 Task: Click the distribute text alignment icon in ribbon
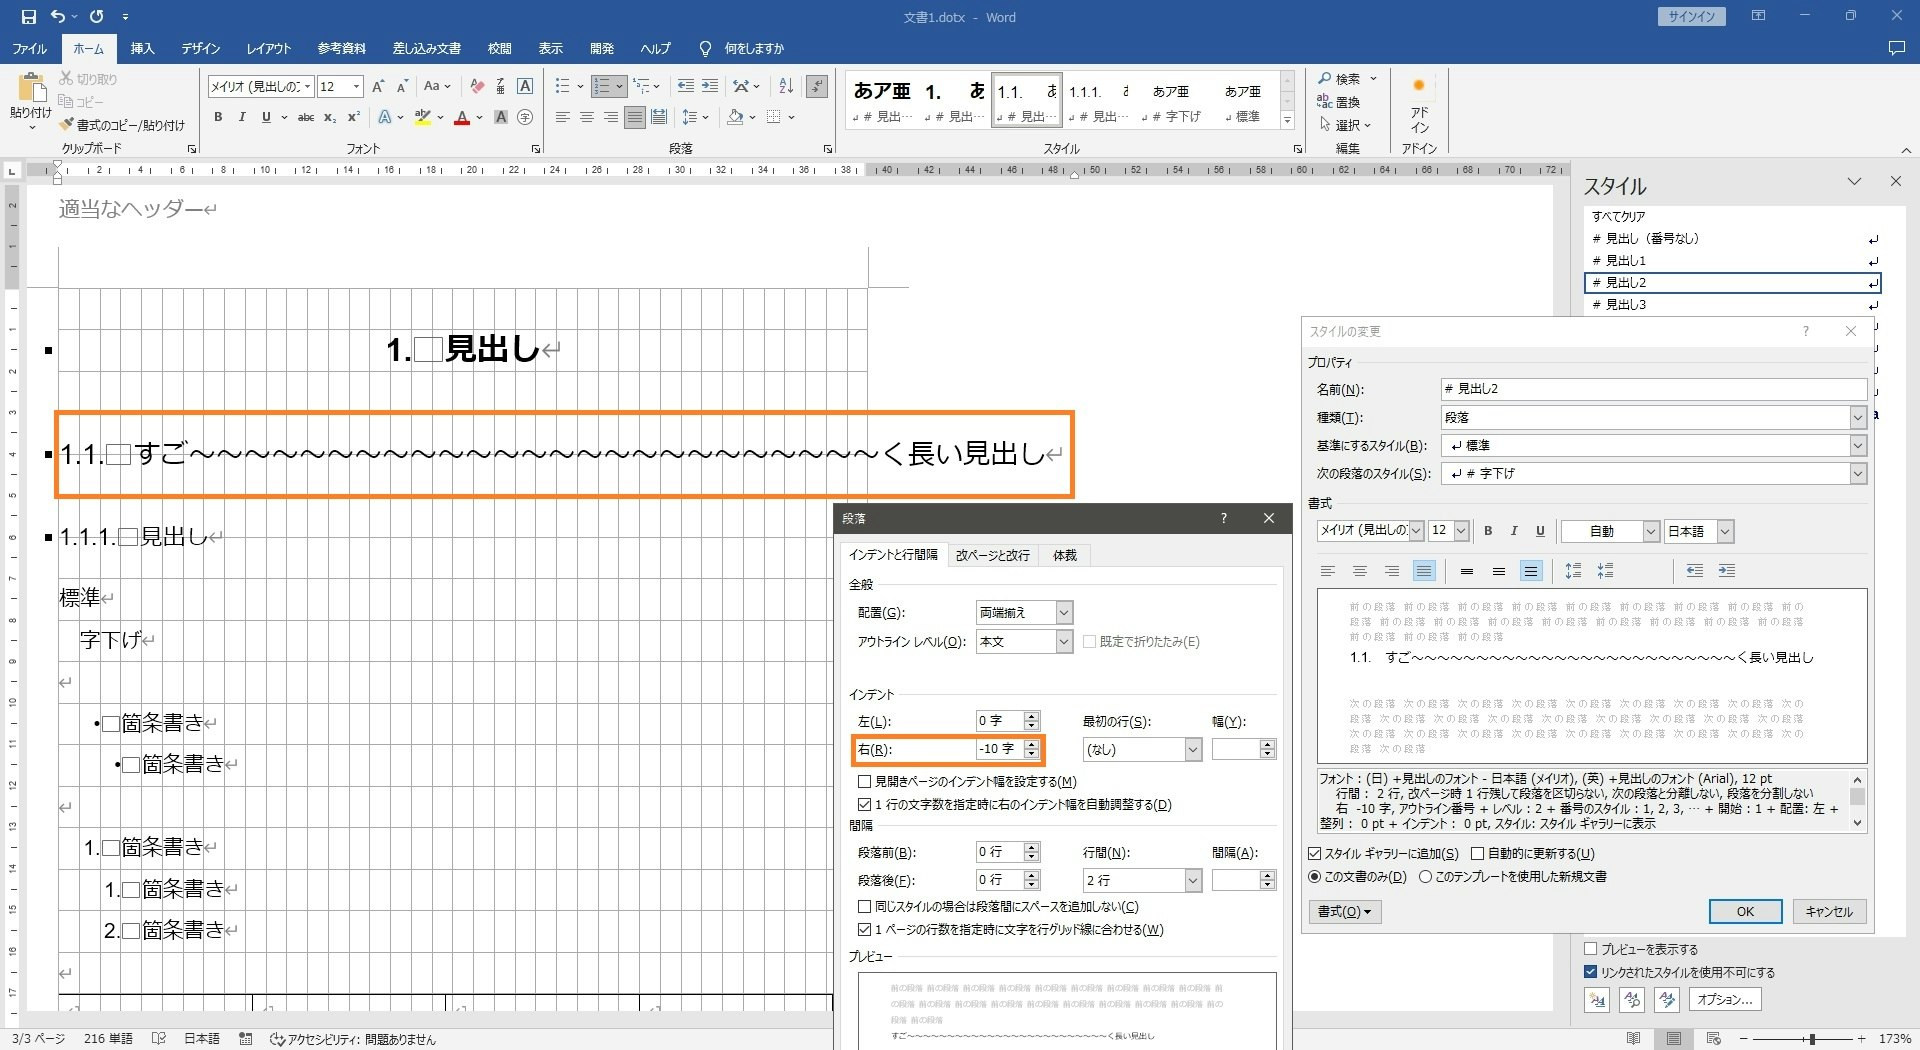[659, 117]
